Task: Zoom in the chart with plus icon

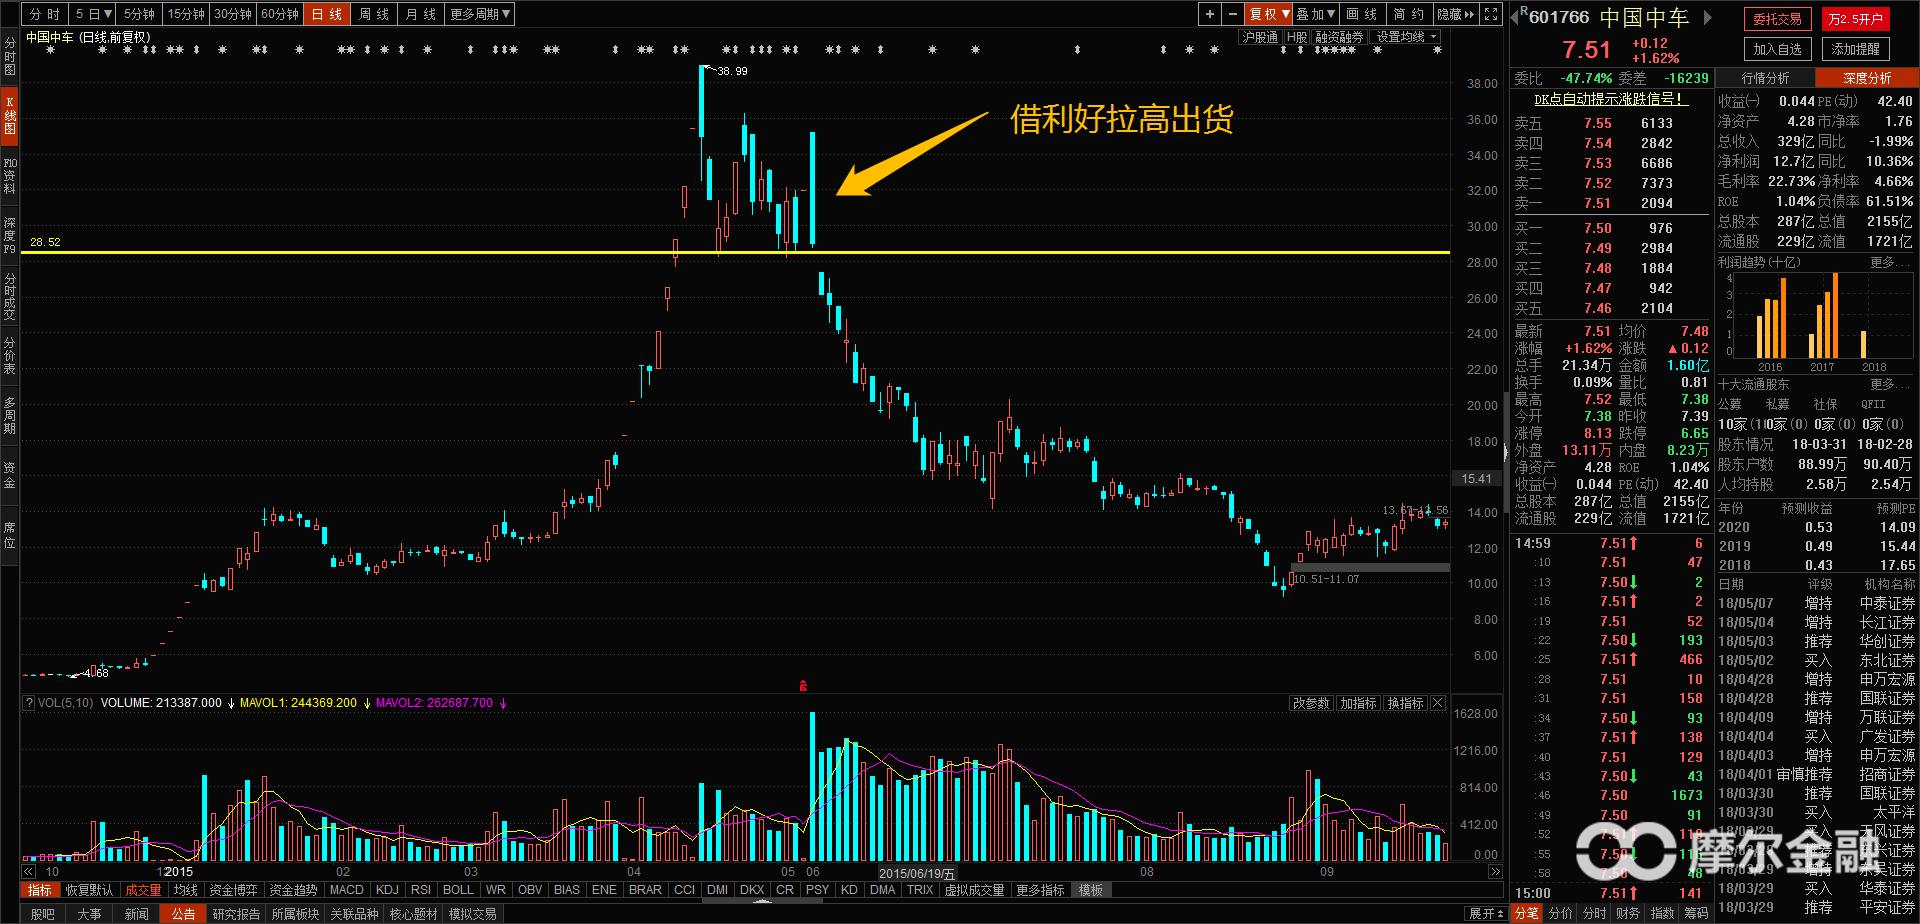Action: click(1210, 14)
